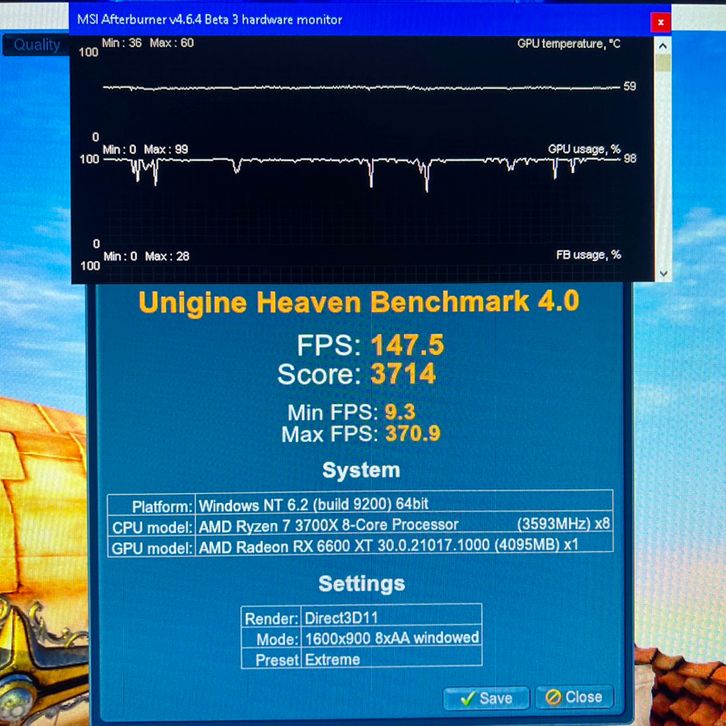Click the orange cancel icon on Close
726x726 pixels.
(553, 697)
